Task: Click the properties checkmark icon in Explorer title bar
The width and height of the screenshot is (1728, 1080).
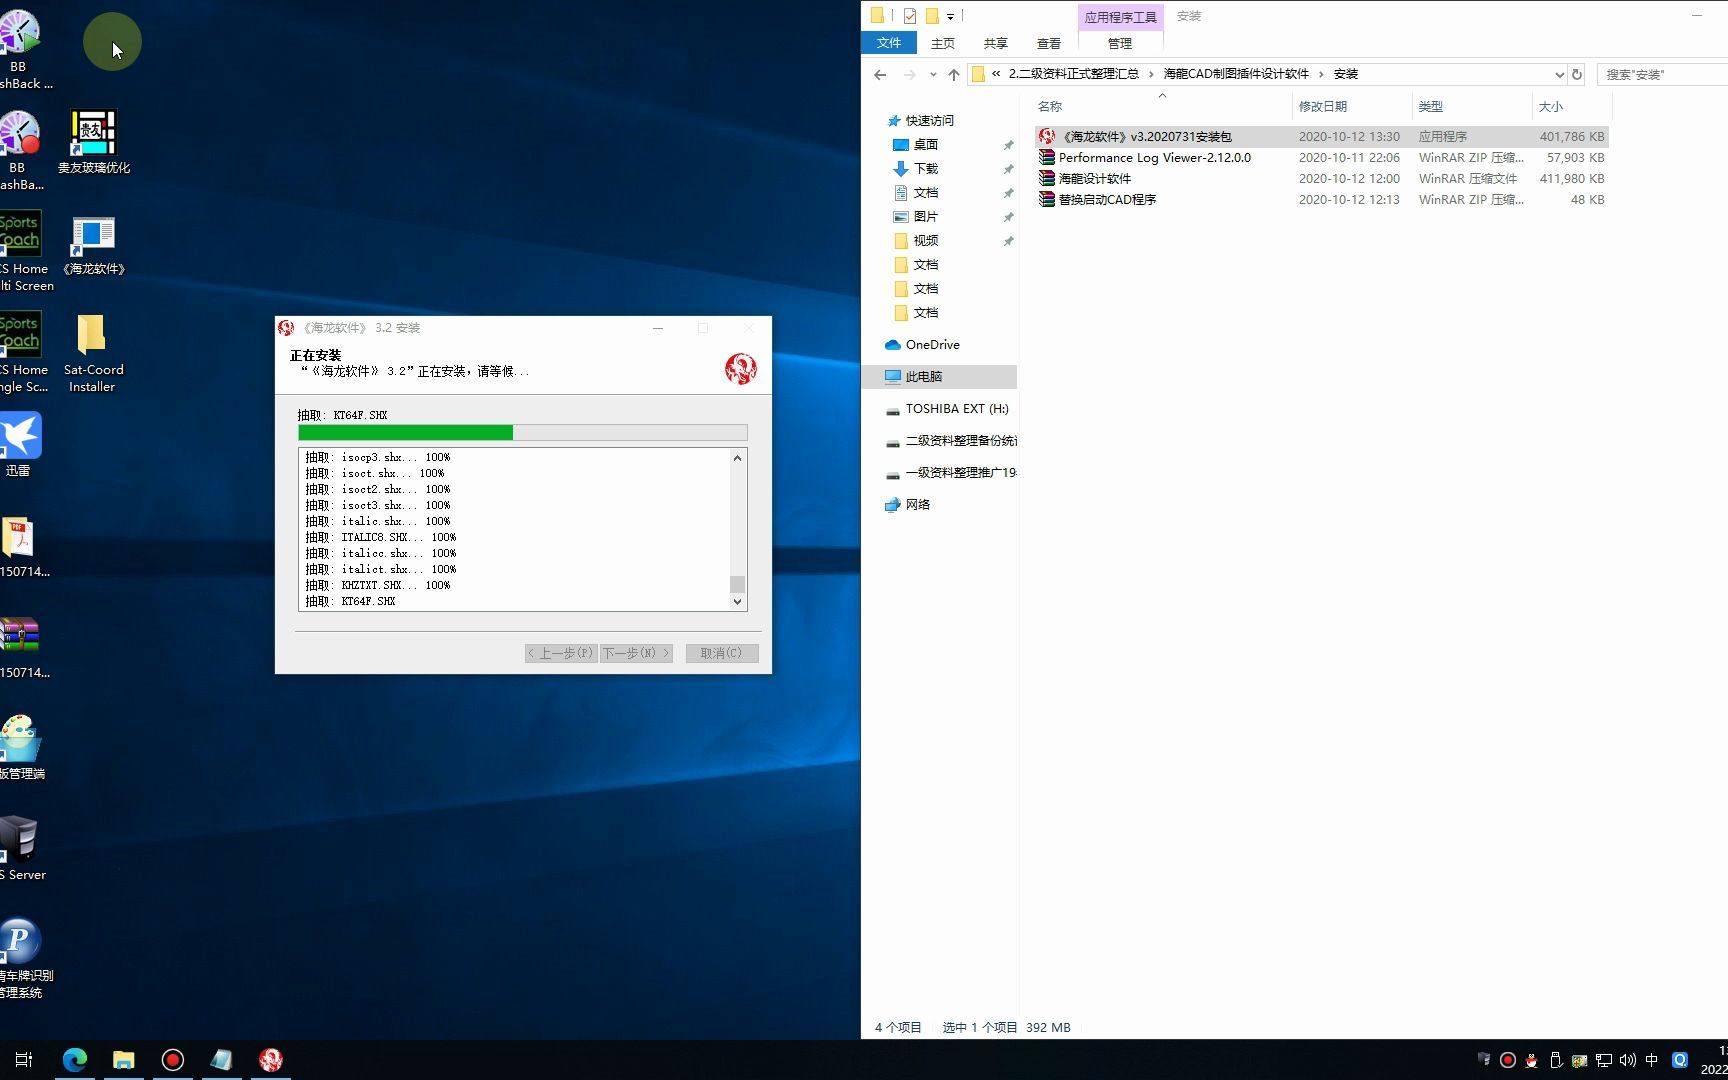Action: click(909, 16)
